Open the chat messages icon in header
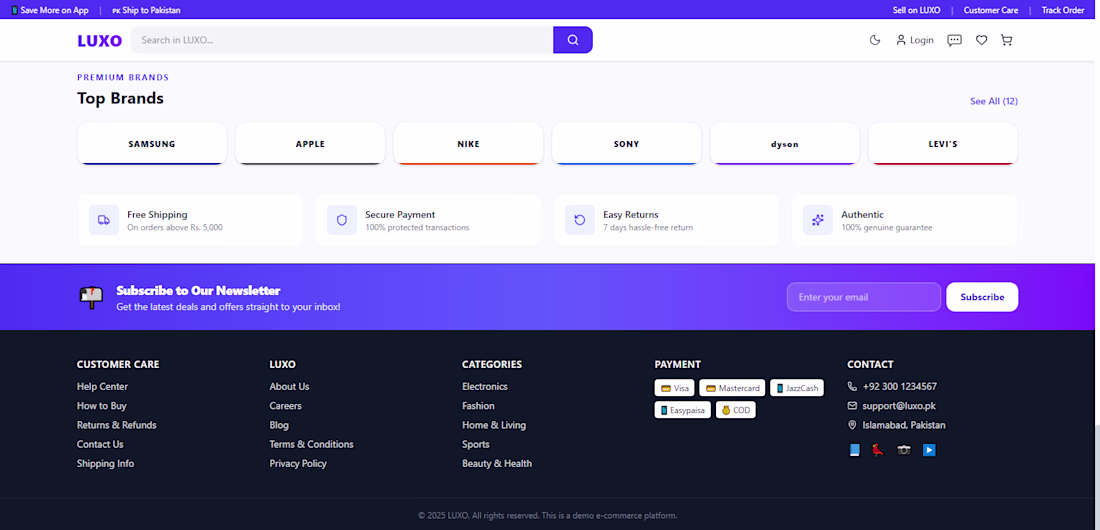Viewport: 1100px width, 530px height. [954, 40]
